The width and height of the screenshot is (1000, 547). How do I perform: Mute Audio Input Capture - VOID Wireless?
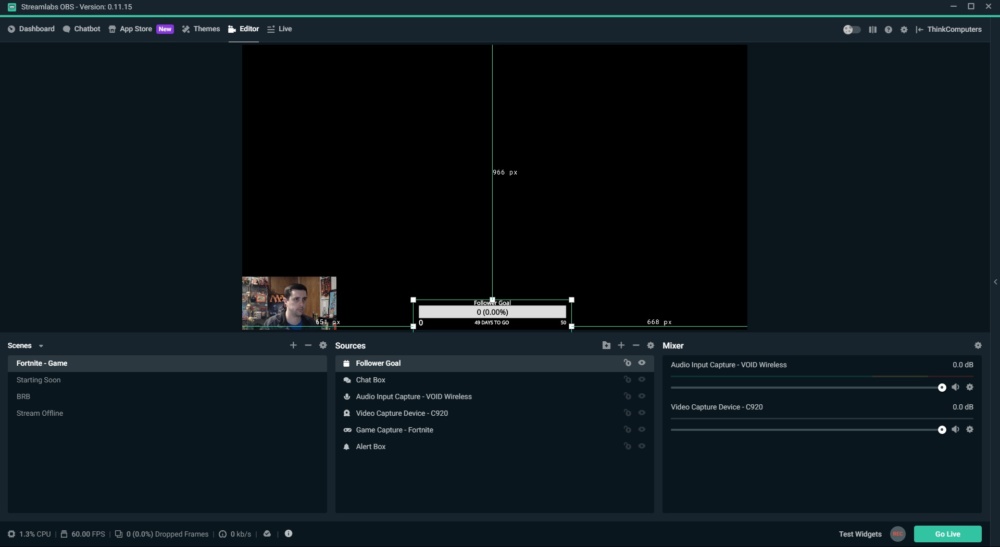coord(955,387)
